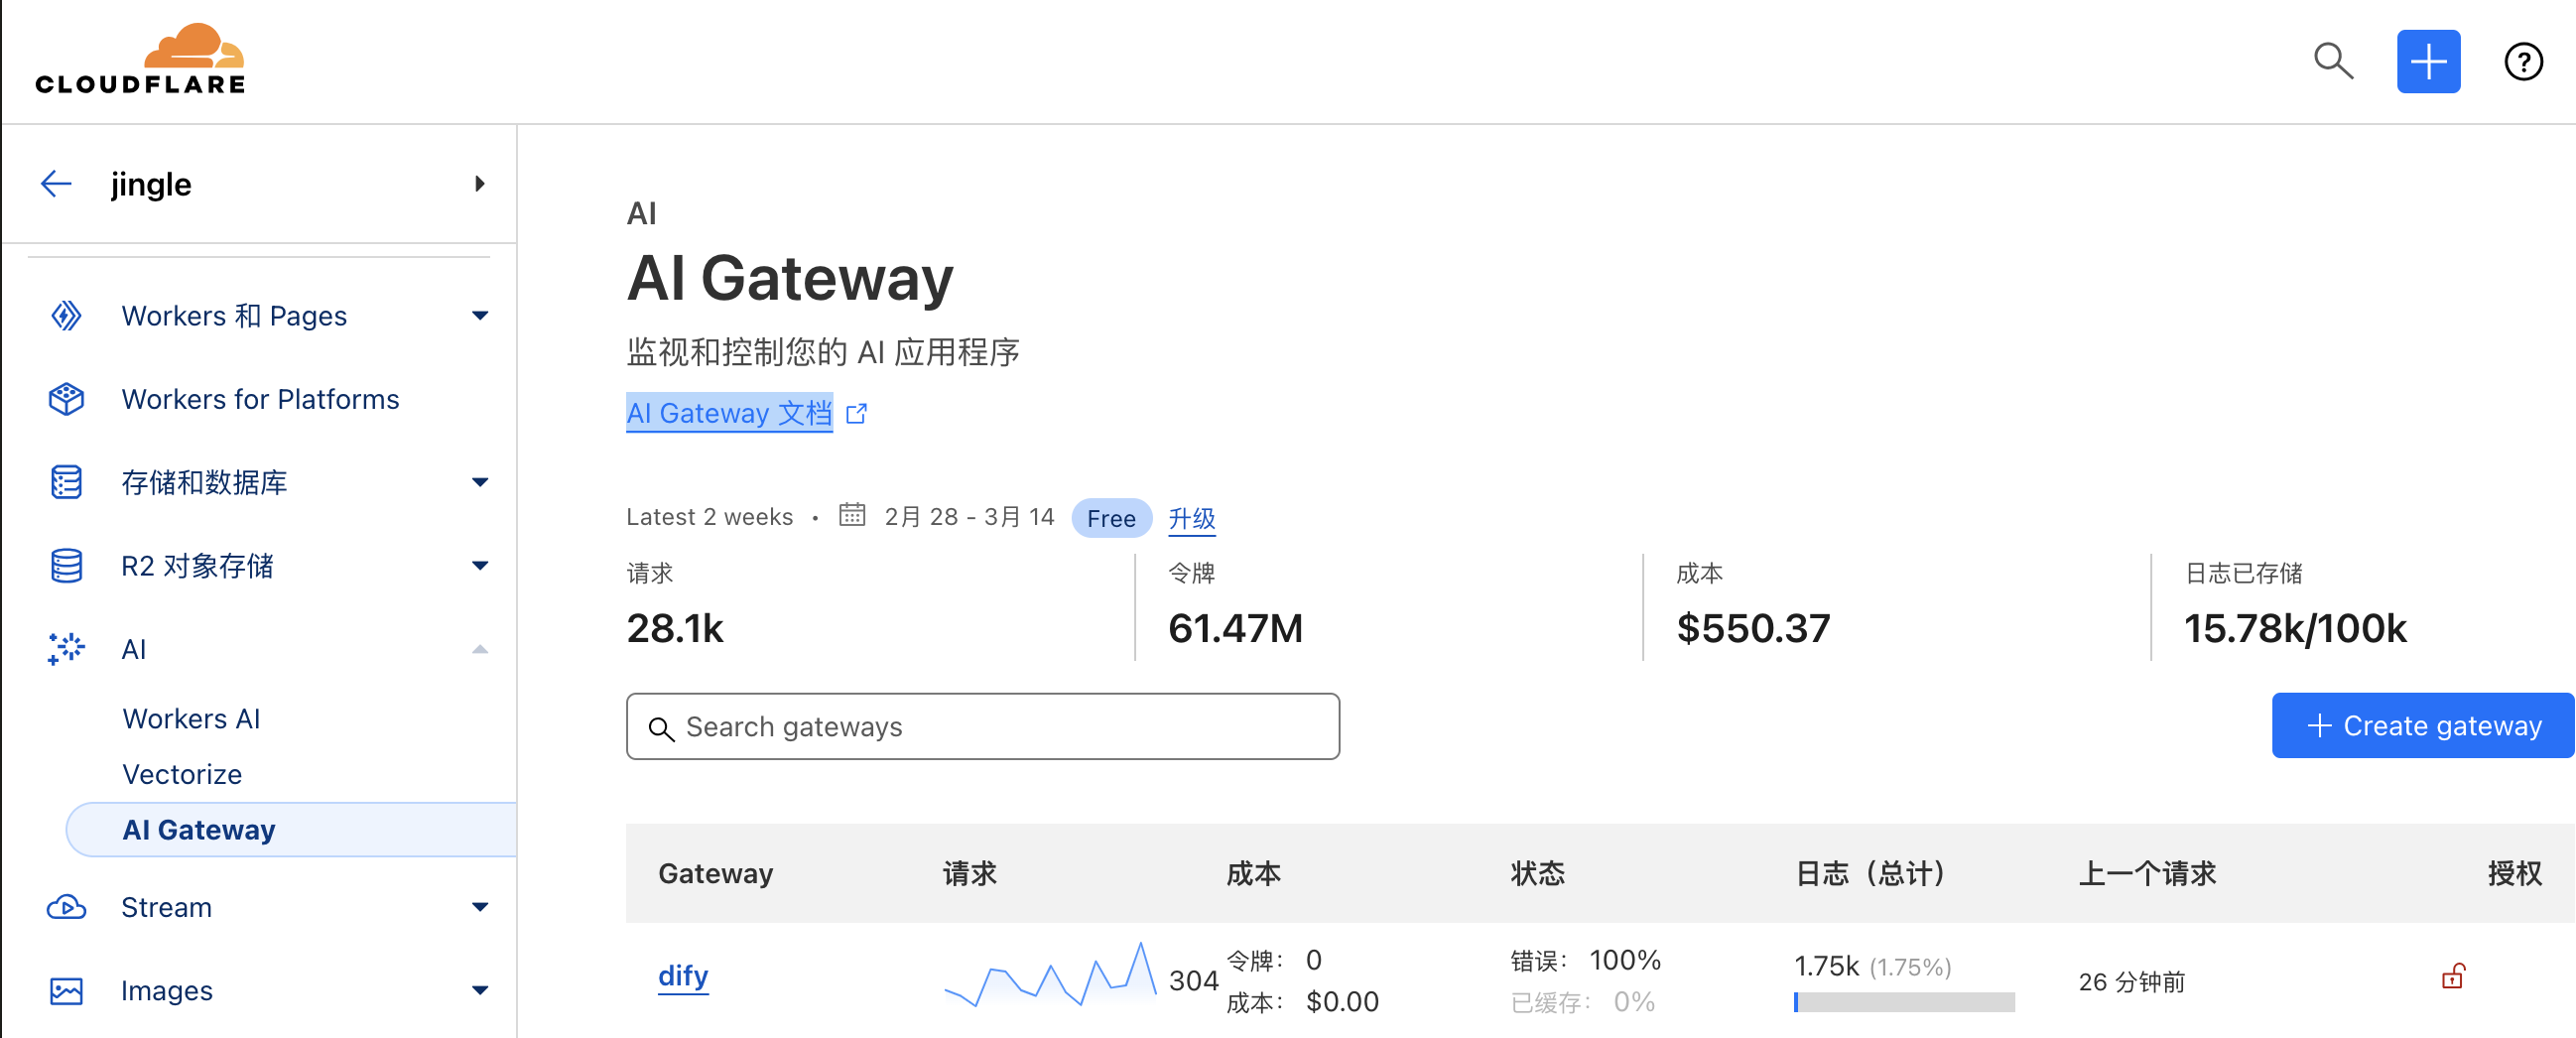
Task: Open Workers AI in the sidebar
Action: [191, 719]
